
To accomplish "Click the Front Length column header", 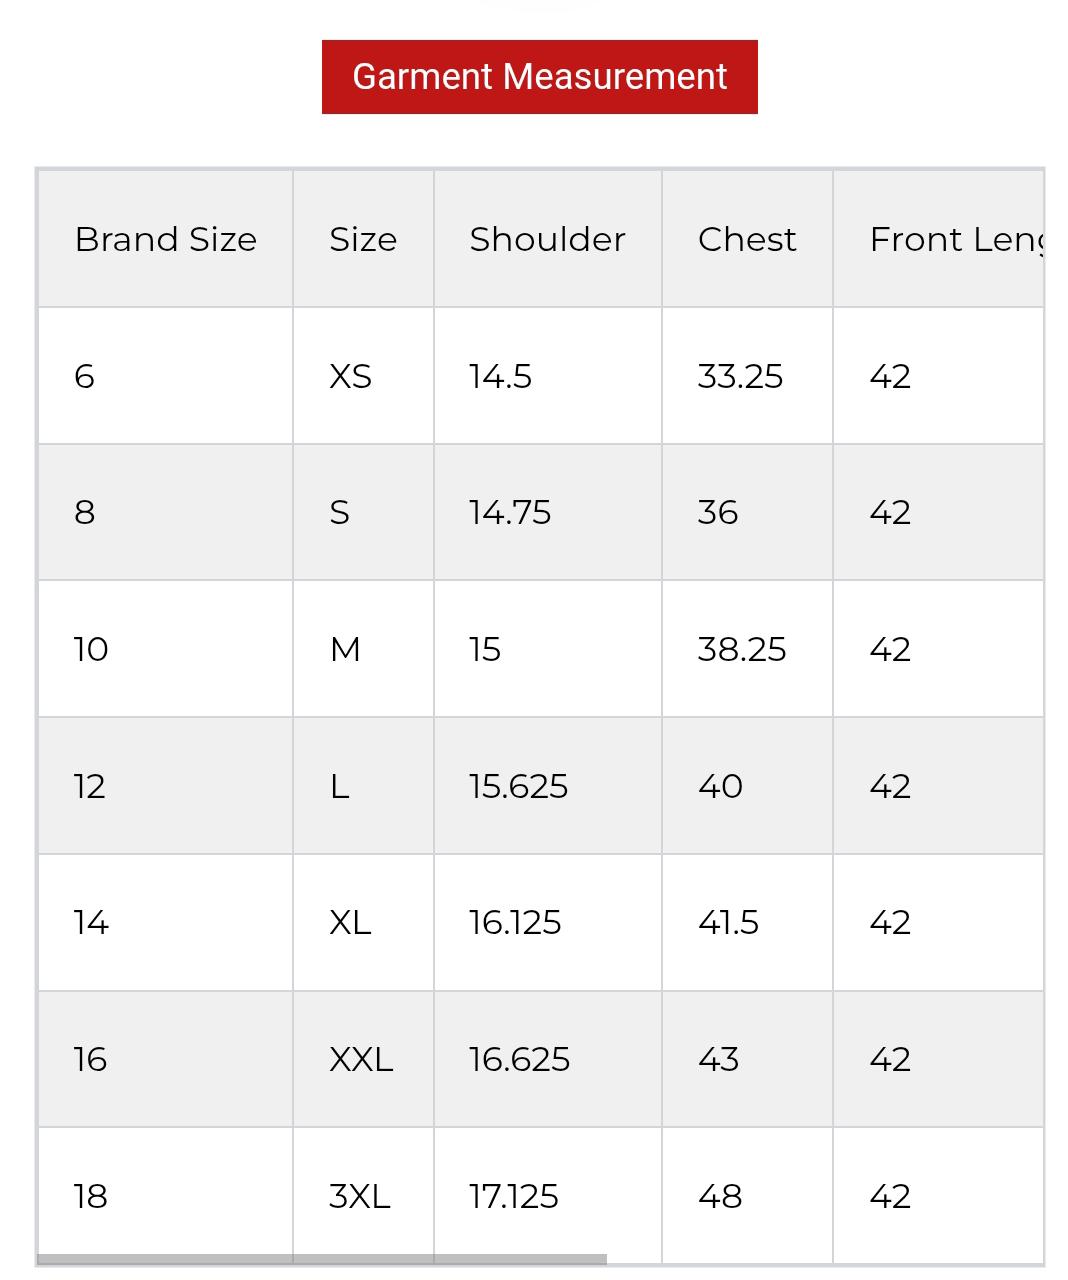I will (x=938, y=239).
